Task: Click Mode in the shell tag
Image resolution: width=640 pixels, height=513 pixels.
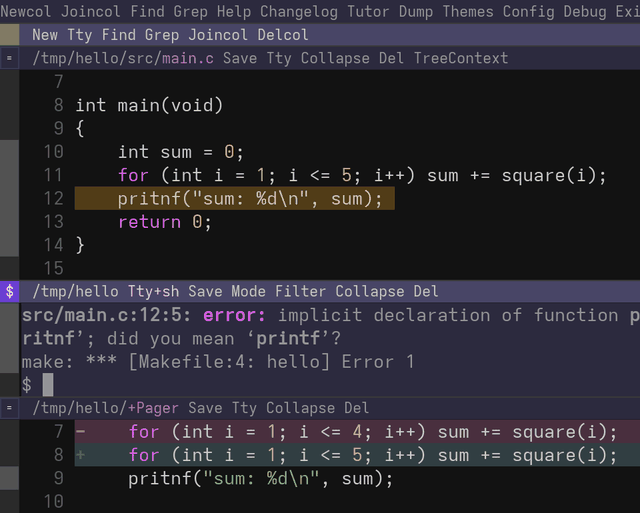Action: coord(249,291)
